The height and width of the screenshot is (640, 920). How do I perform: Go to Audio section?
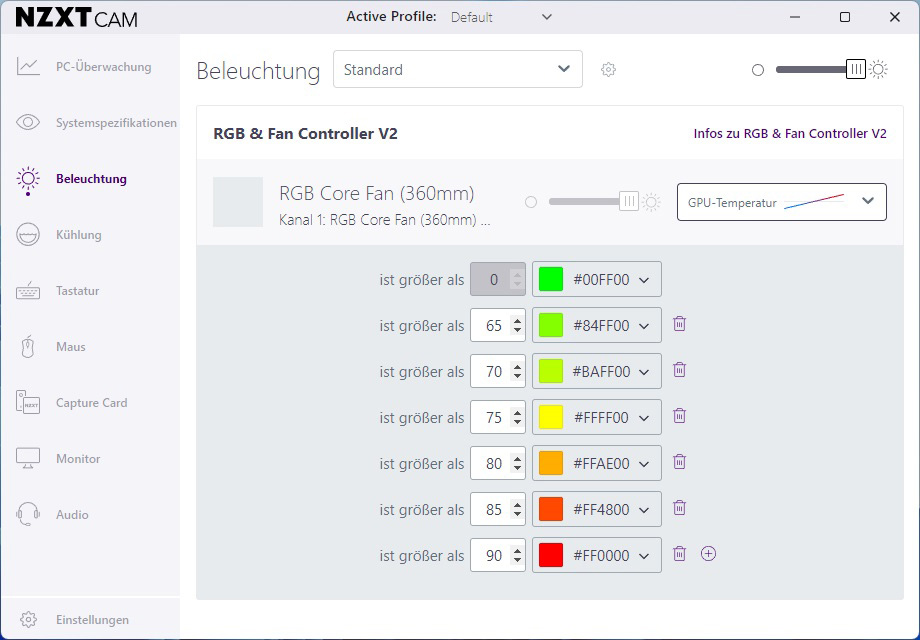[x=72, y=514]
